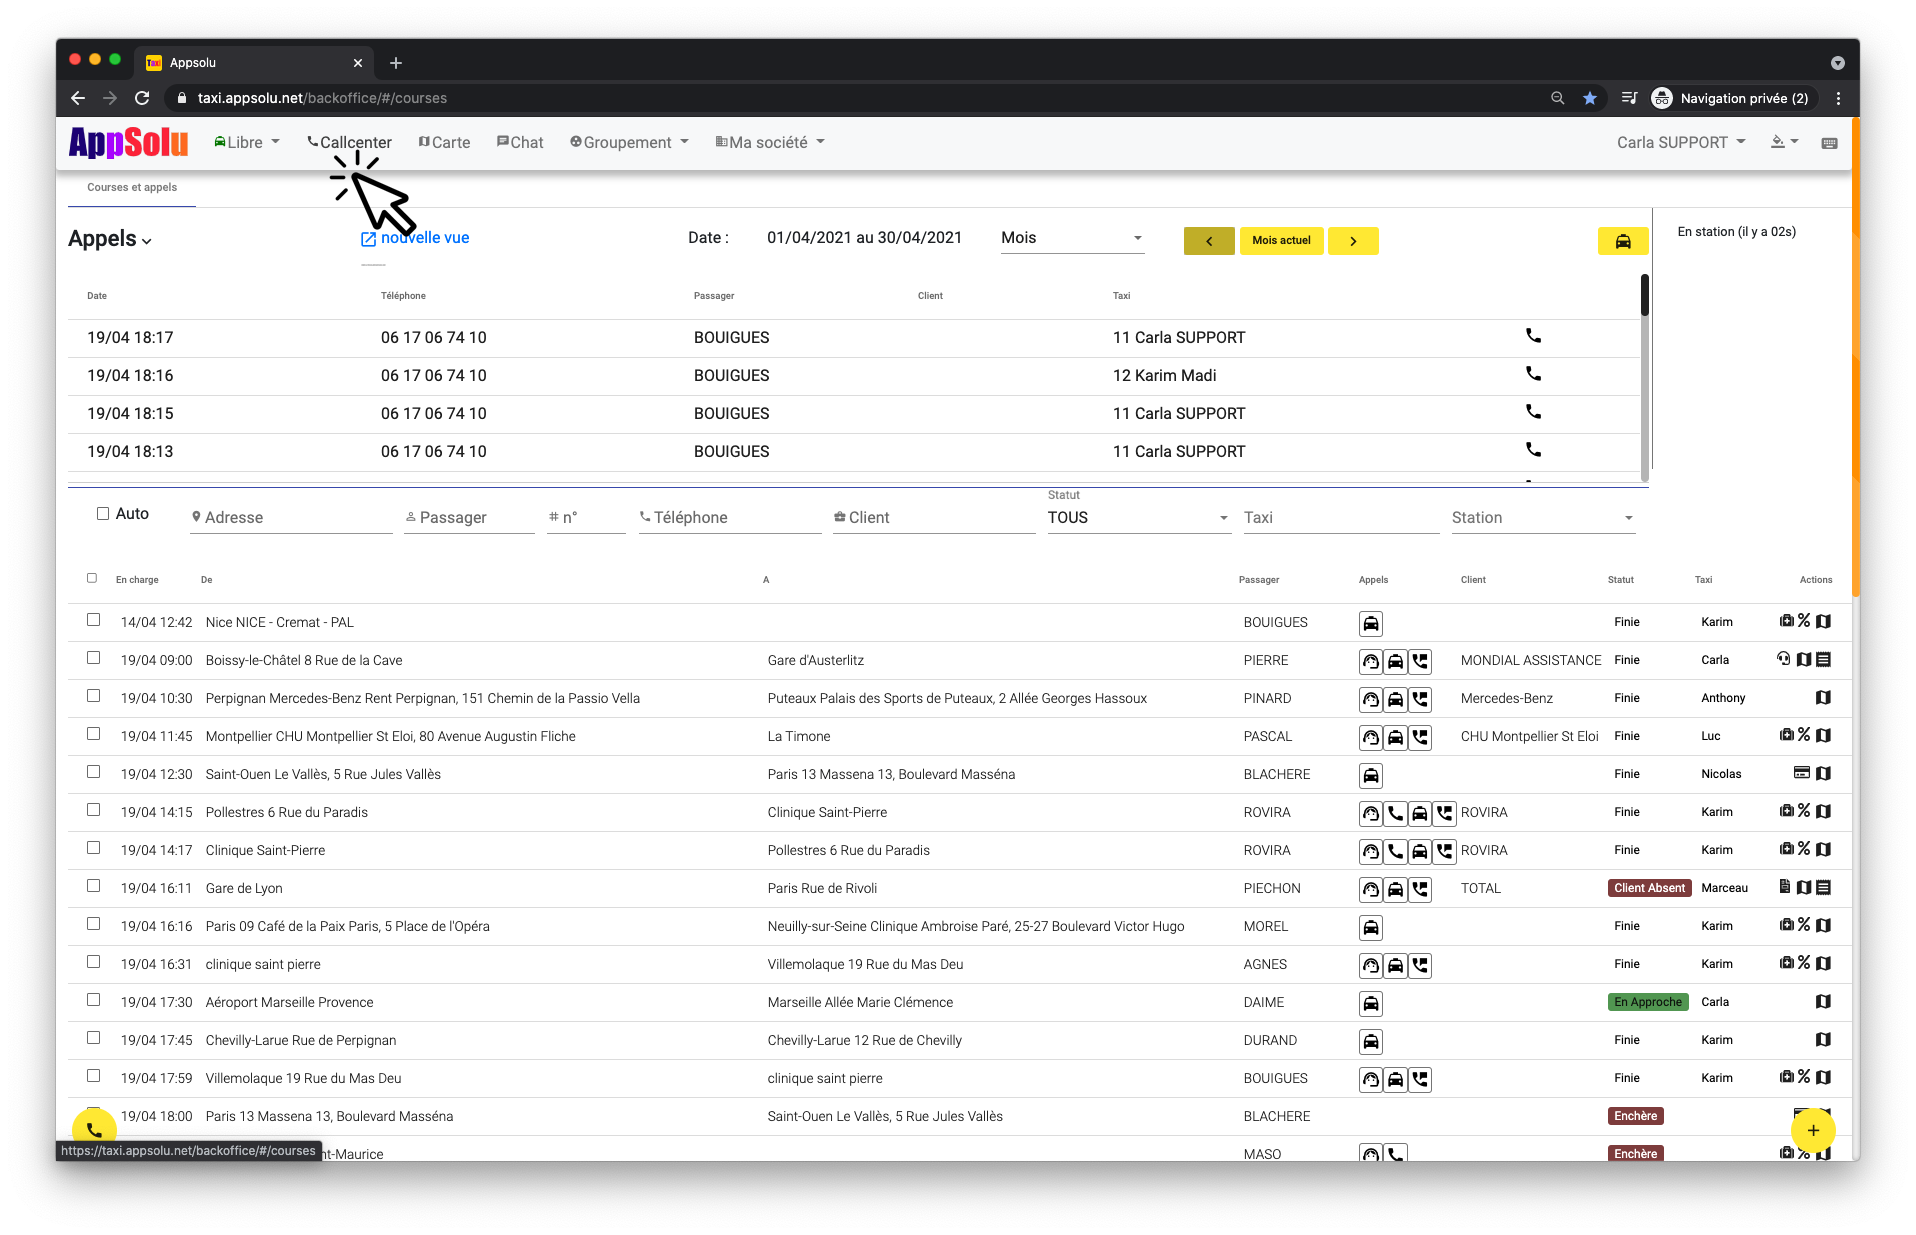Screen dimensions: 1916x1235
Task: Select the checkbox for the 19/04 16:11 course
Action: (x=93, y=886)
